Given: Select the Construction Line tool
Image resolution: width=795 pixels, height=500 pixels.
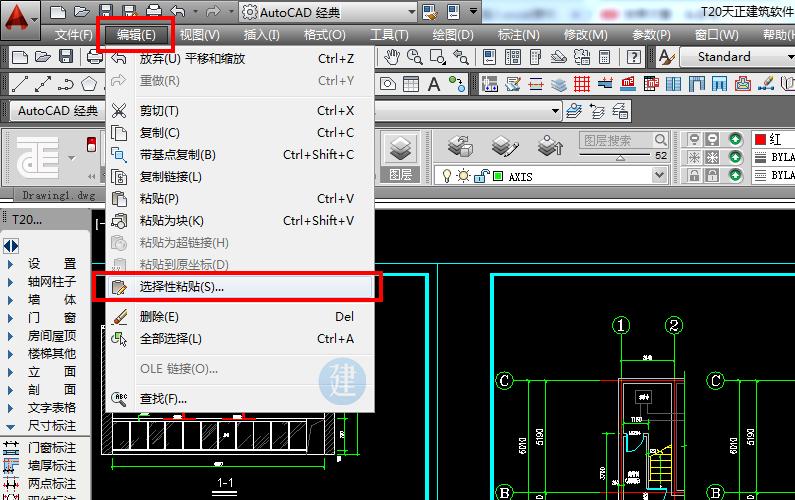Looking at the screenshot, I should point(43,84).
